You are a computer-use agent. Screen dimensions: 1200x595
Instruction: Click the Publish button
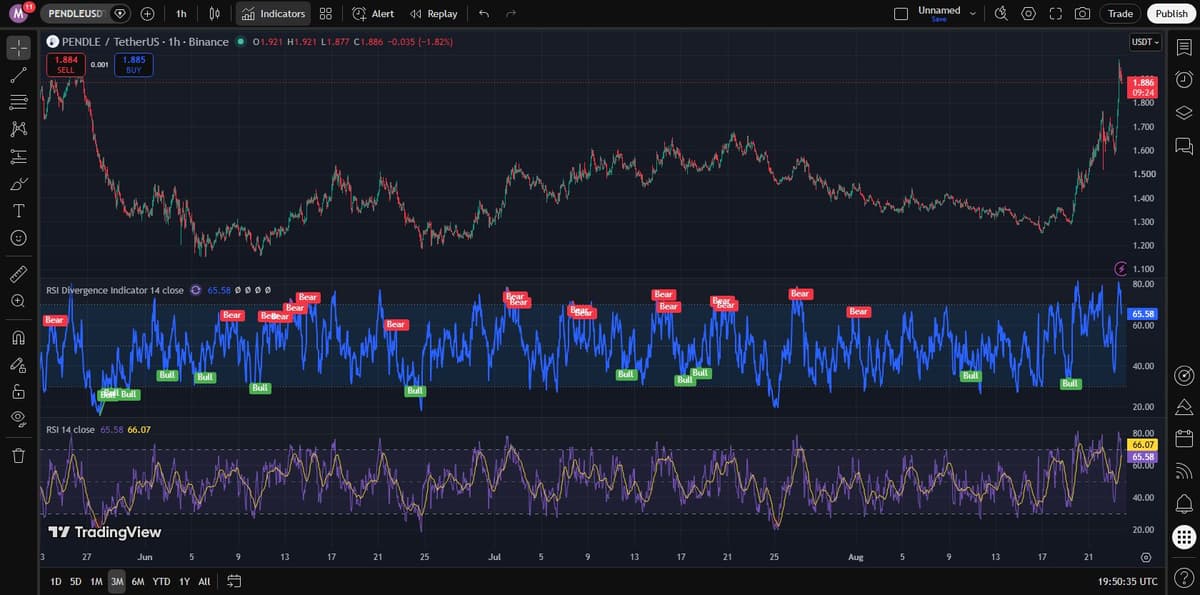(x=1170, y=14)
